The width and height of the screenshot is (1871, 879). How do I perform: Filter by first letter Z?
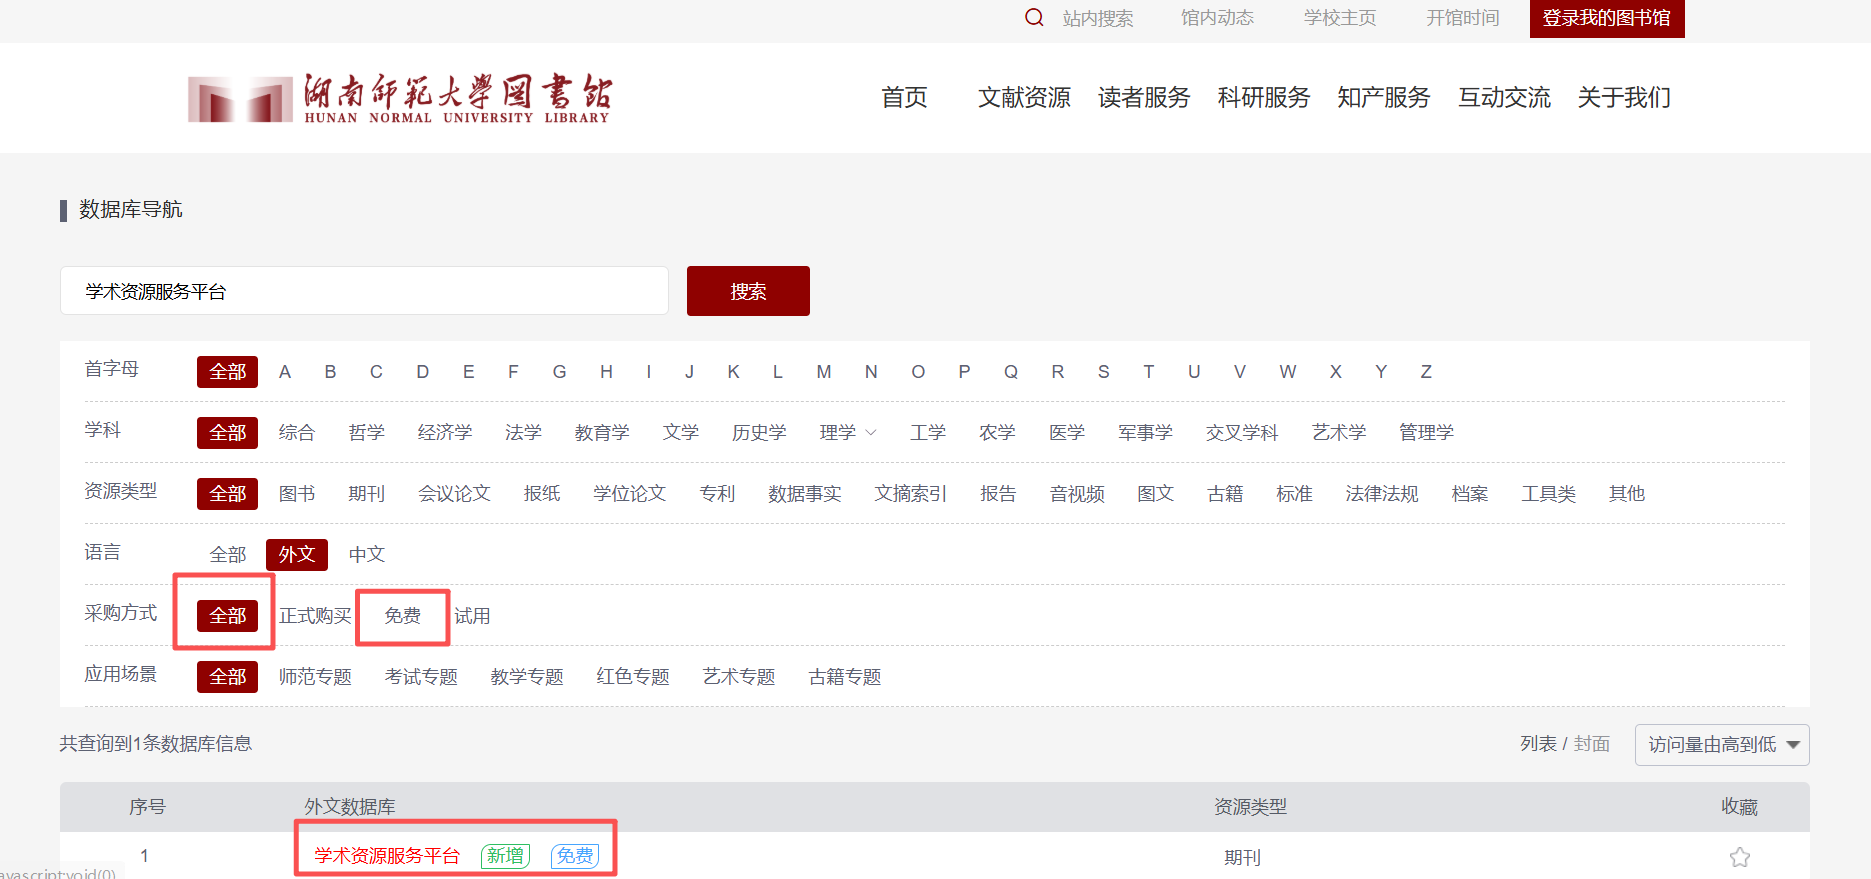pos(1426,372)
